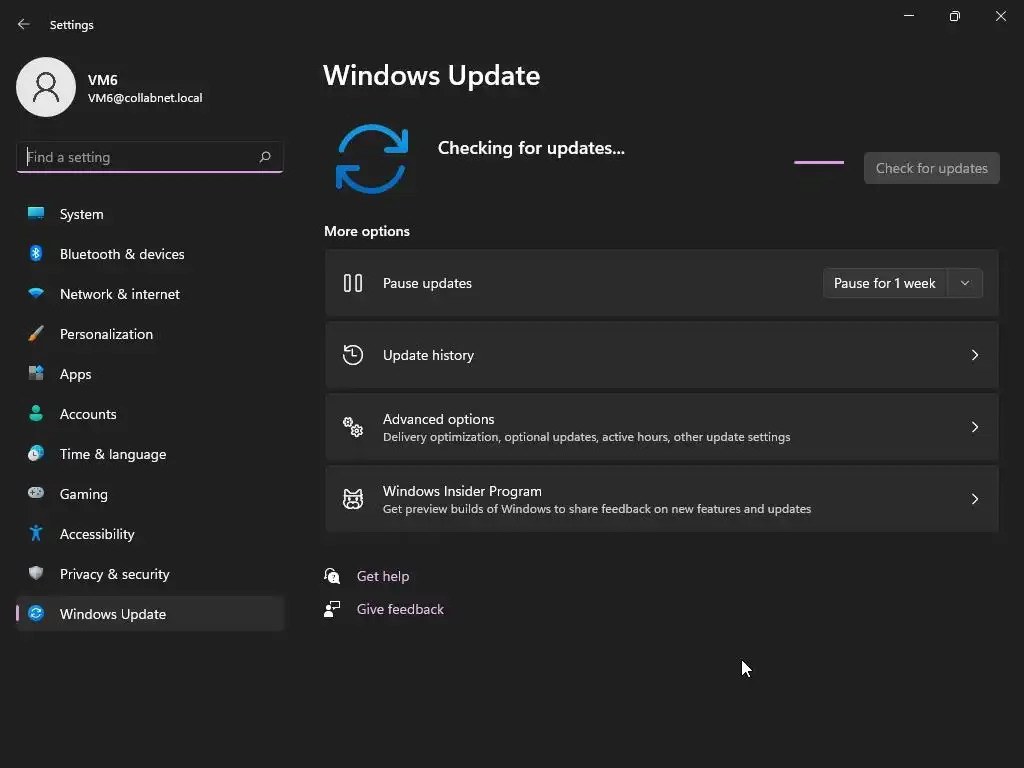Screen dimensions: 1024x768
Task: Click the VM6@collabnet.local account email
Action: (145, 98)
